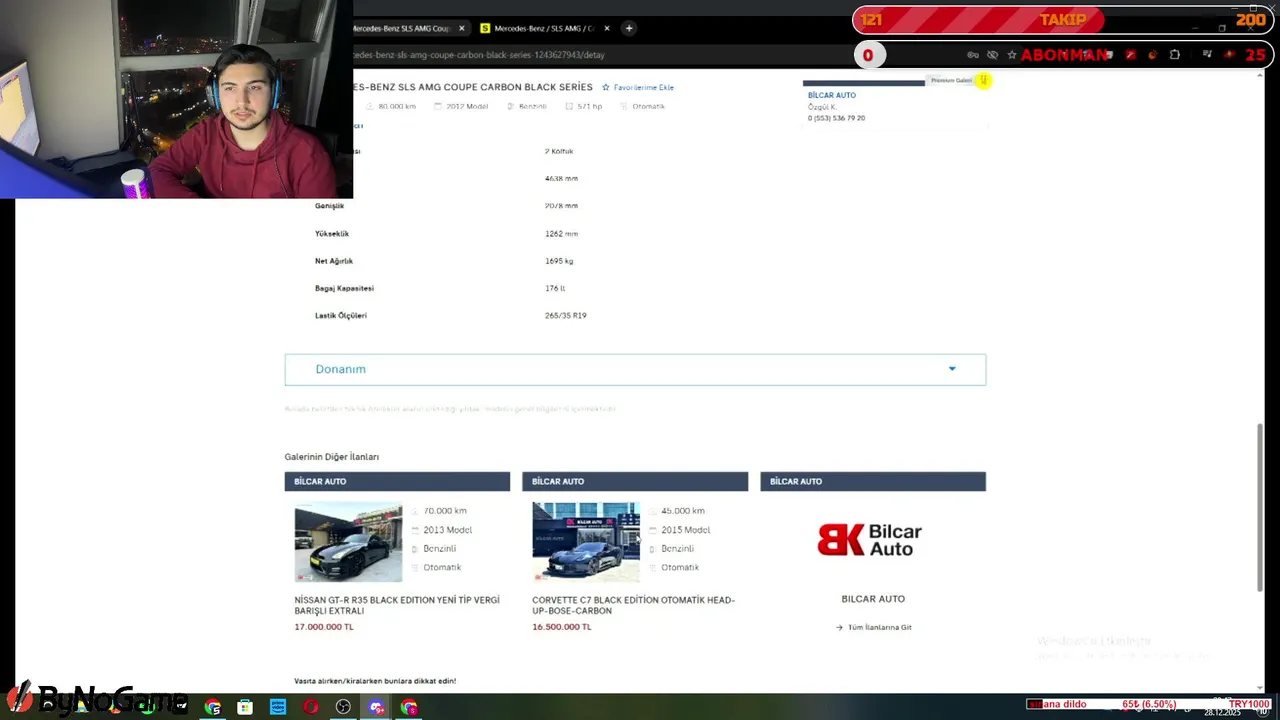
Task: Click BİLCAR AUTO header above Corvette card
Action: (x=635, y=481)
